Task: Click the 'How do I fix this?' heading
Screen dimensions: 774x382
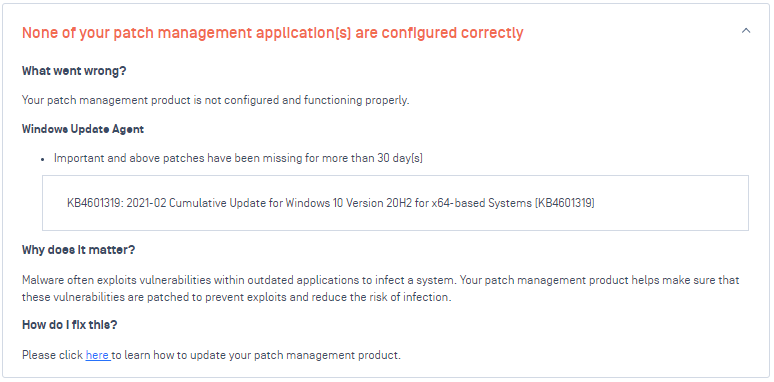Action: [x=70, y=325]
